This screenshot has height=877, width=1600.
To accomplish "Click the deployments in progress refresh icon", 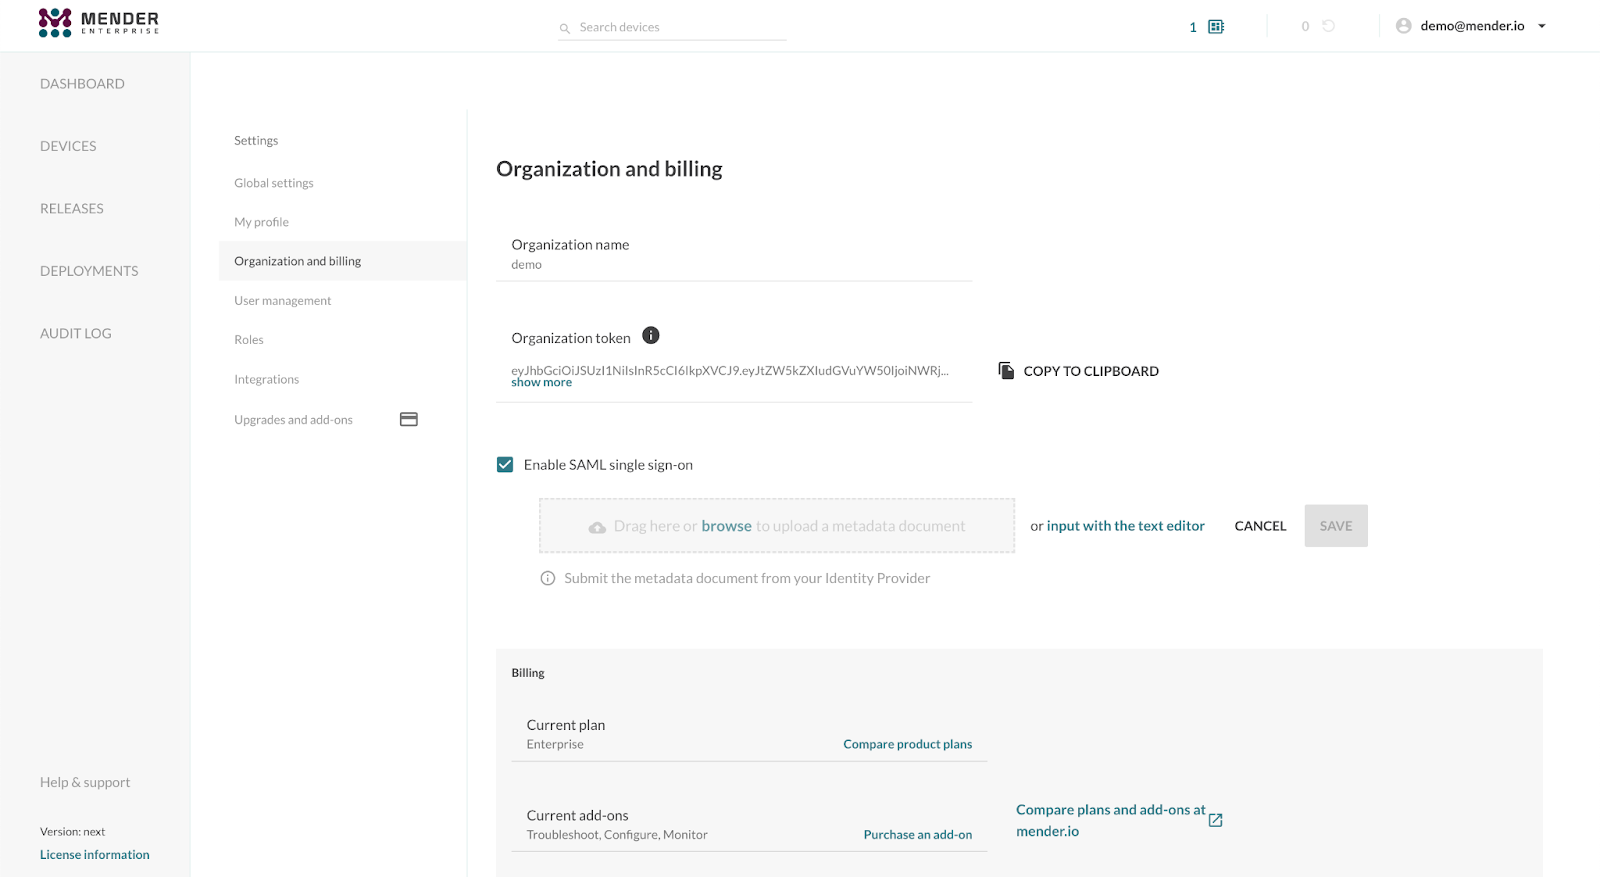I will pos(1328,26).
